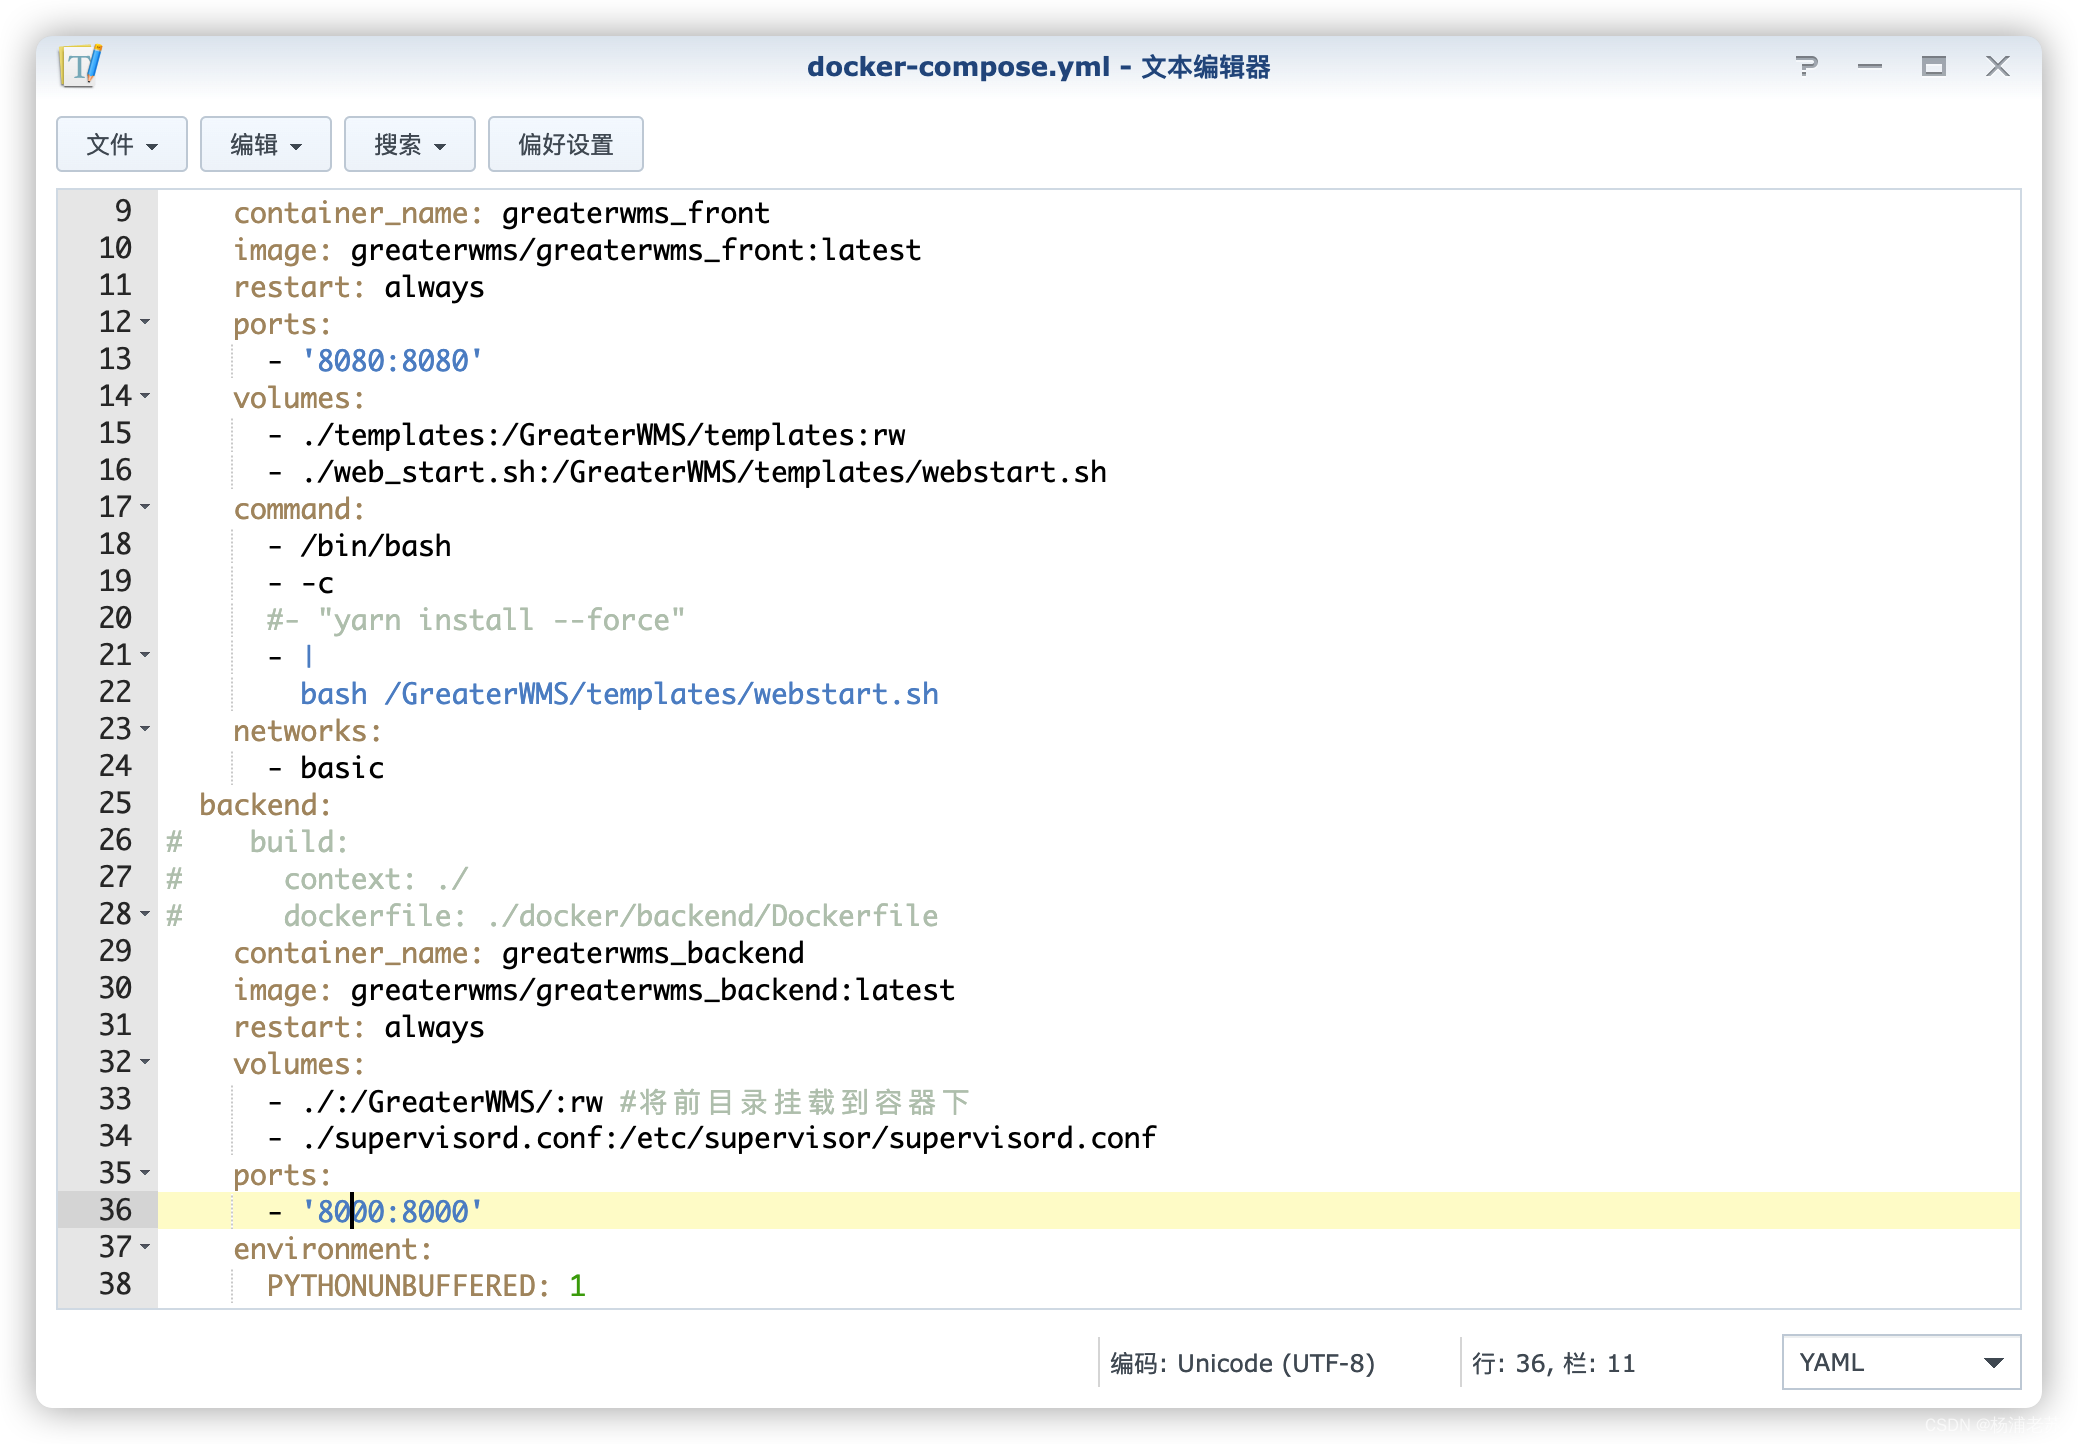Click the Text Editor app icon
Screen dimensions: 2078x1444
(x=81, y=66)
